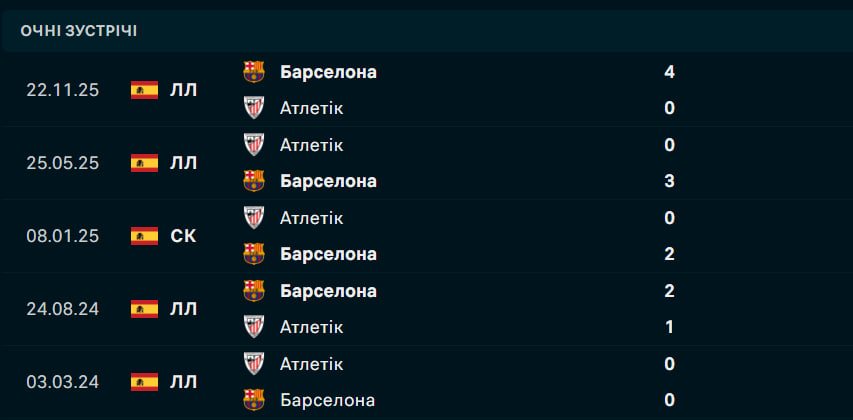Click Athletic crest in 22.11.25 match
This screenshot has height=420, width=853.
[x=254, y=108]
